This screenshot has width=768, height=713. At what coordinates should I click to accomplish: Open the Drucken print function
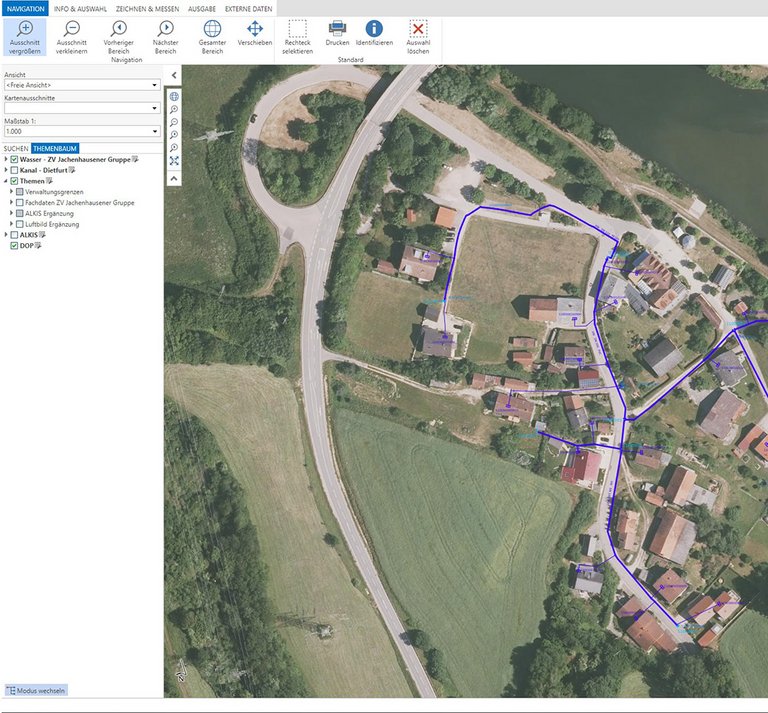(337, 33)
